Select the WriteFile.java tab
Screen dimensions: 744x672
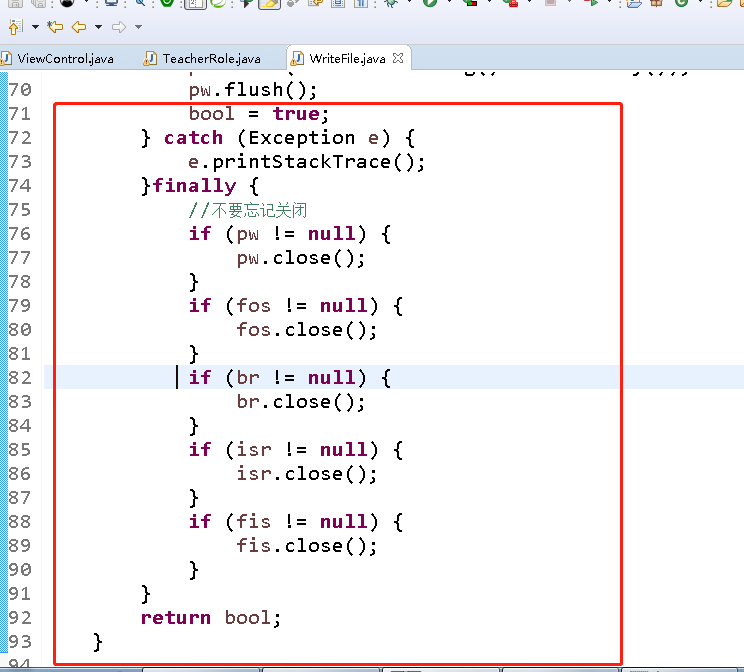coord(347,58)
